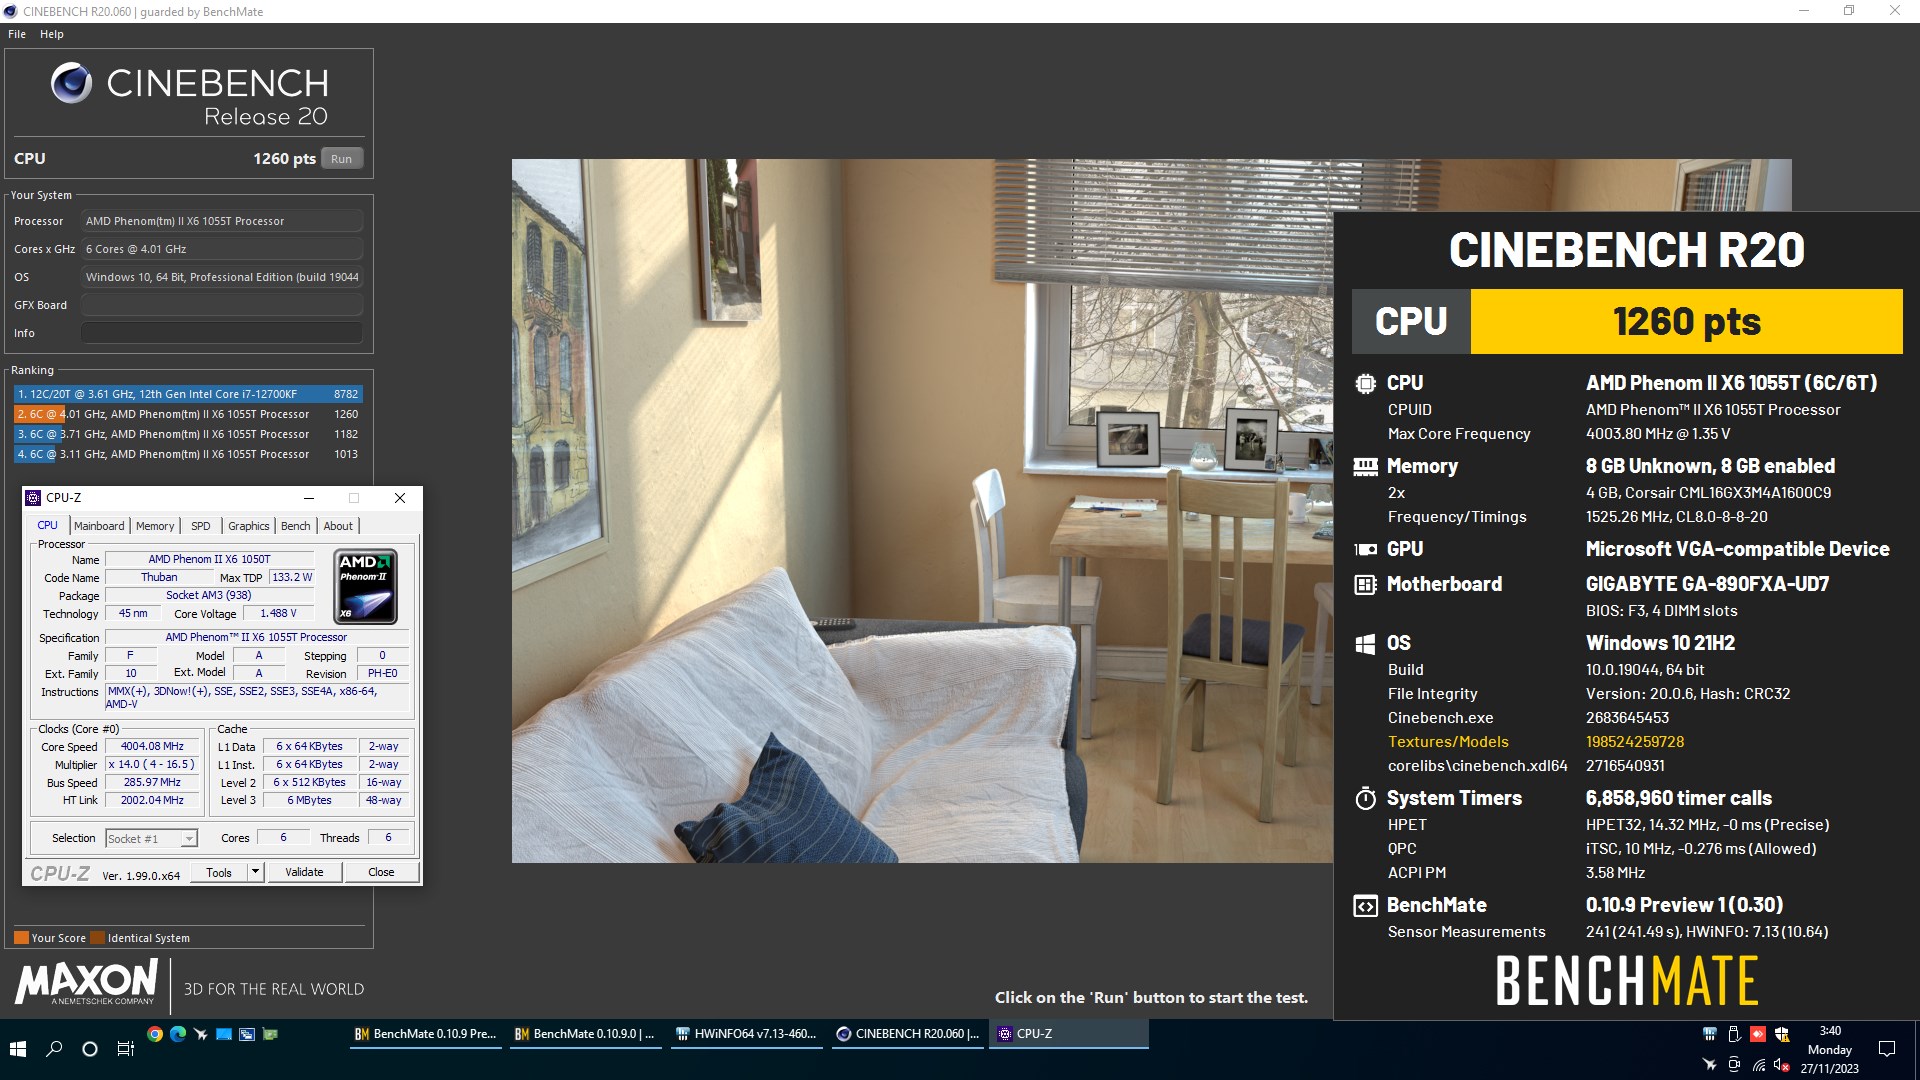Click the HWiNFO tray icon
Screen dimensions: 1920x1080
click(x=1710, y=1034)
